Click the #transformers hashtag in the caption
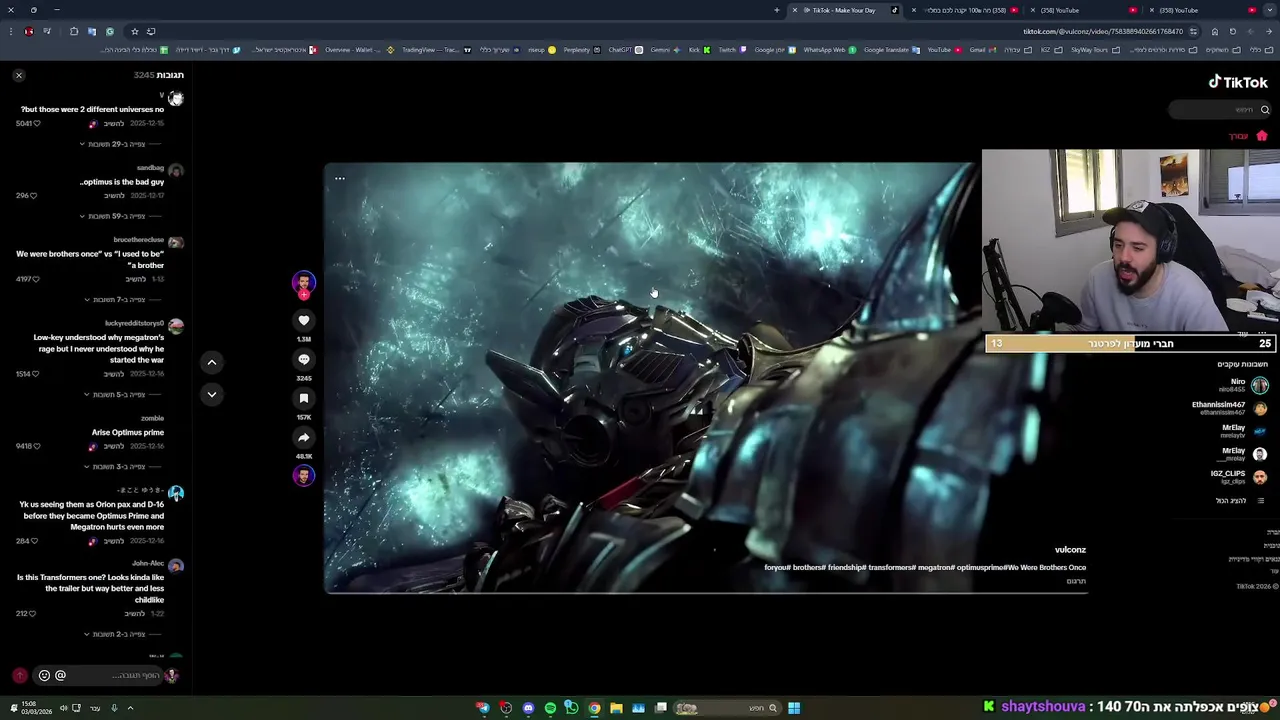The image size is (1280, 720). (892, 568)
